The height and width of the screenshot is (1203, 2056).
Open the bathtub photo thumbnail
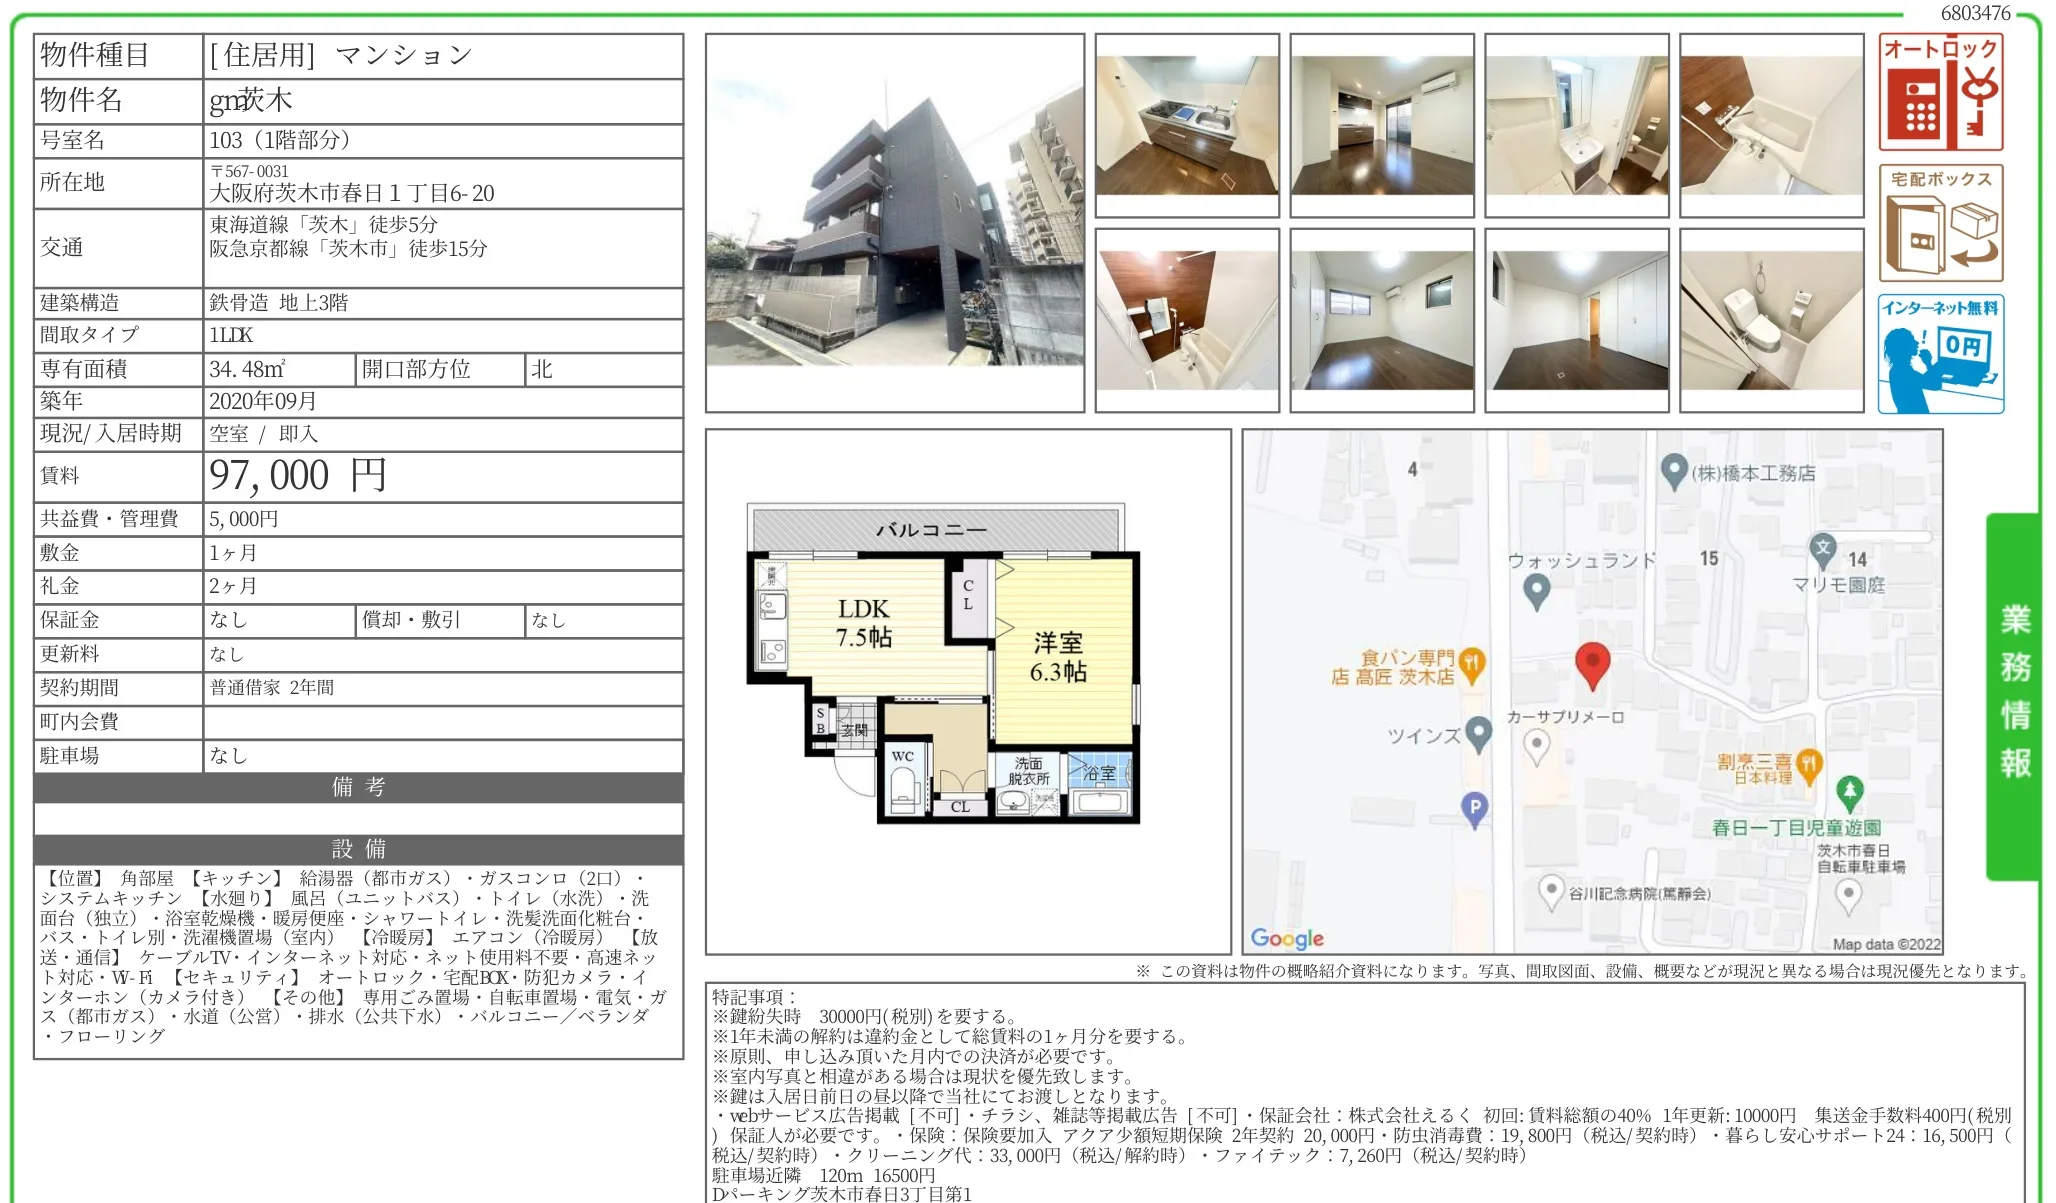[1772, 125]
